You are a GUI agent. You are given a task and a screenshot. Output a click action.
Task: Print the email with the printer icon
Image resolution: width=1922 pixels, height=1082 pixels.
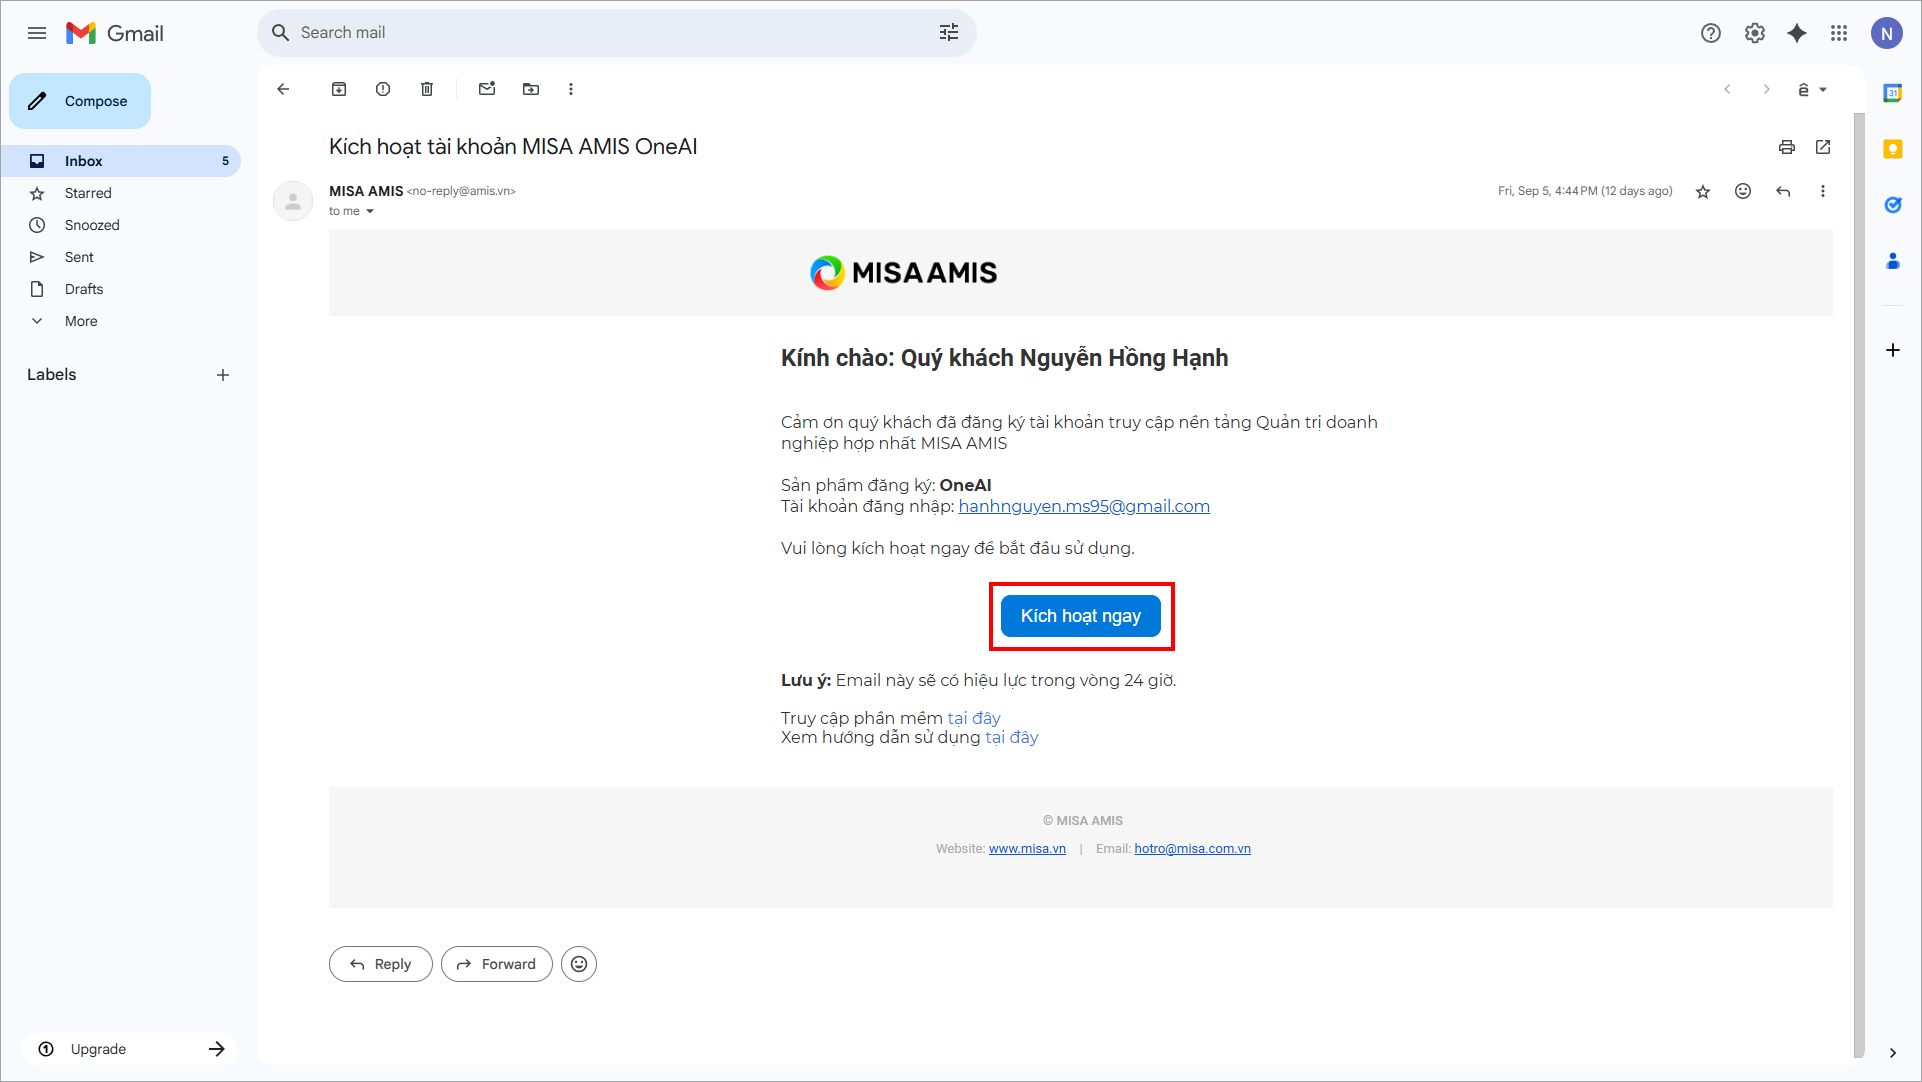(x=1787, y=147)
